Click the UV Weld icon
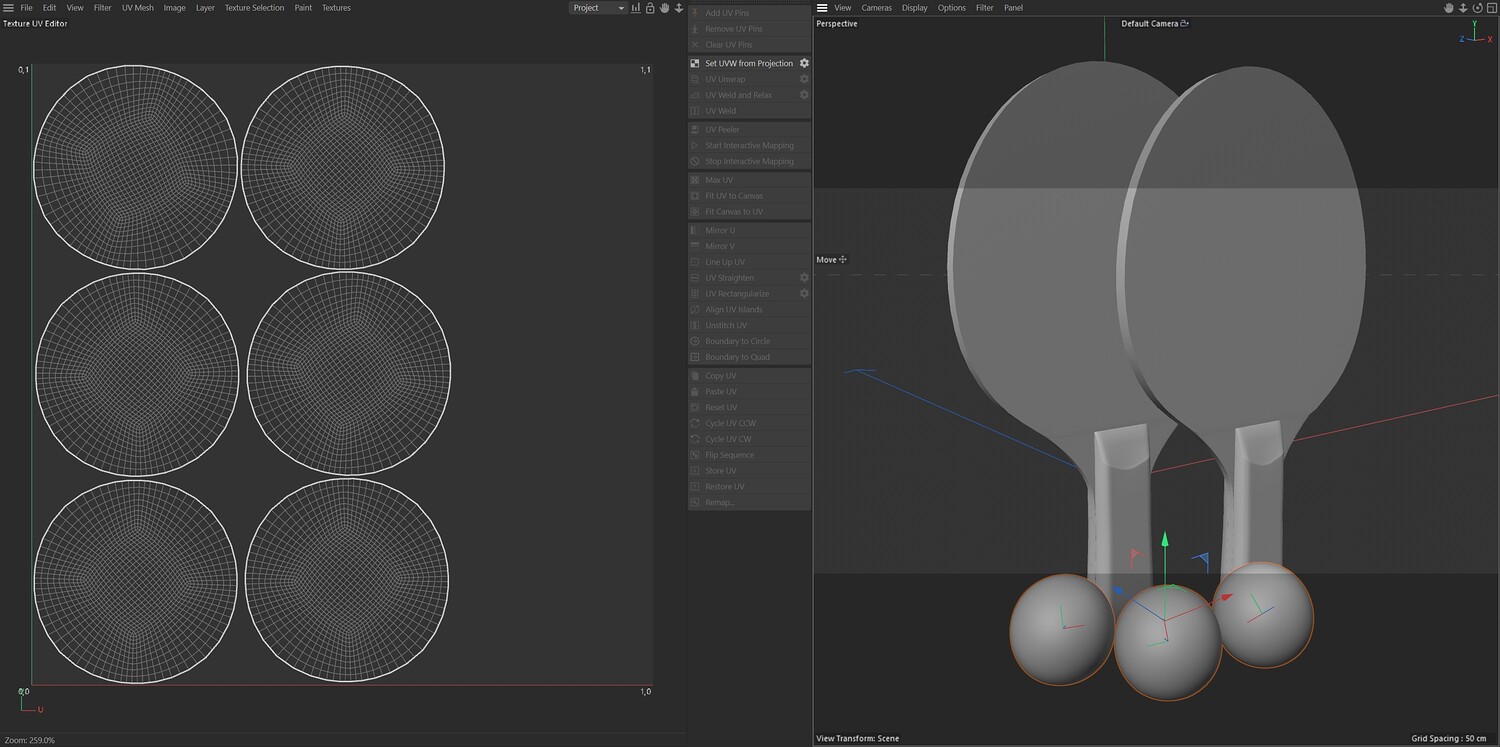Screen dimensions: 1500x747 (x=695, y=111)
